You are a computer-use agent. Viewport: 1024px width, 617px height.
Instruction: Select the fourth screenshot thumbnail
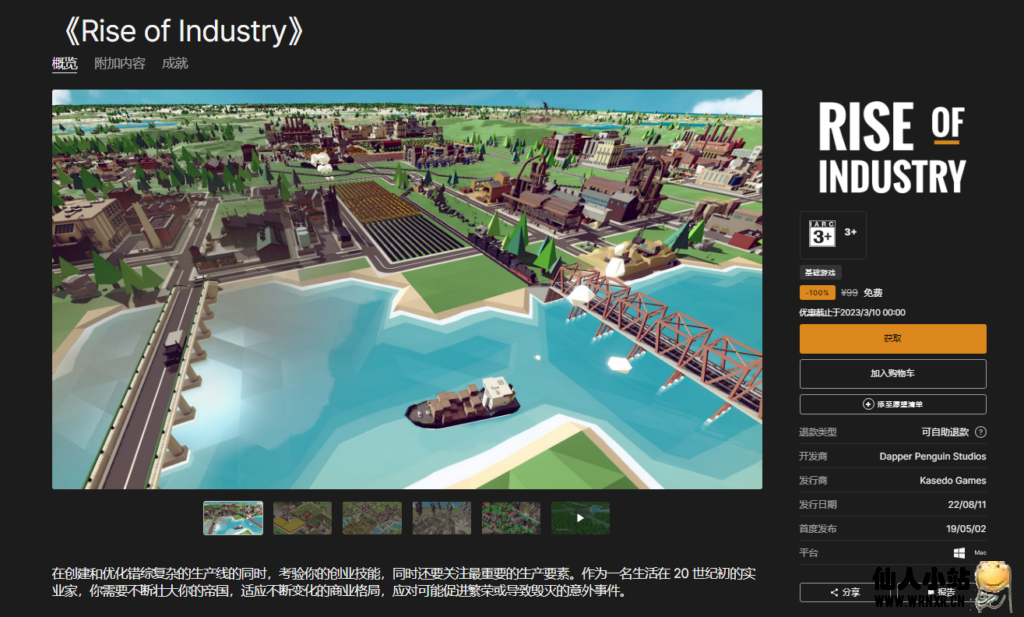click(x=441, y=518)
